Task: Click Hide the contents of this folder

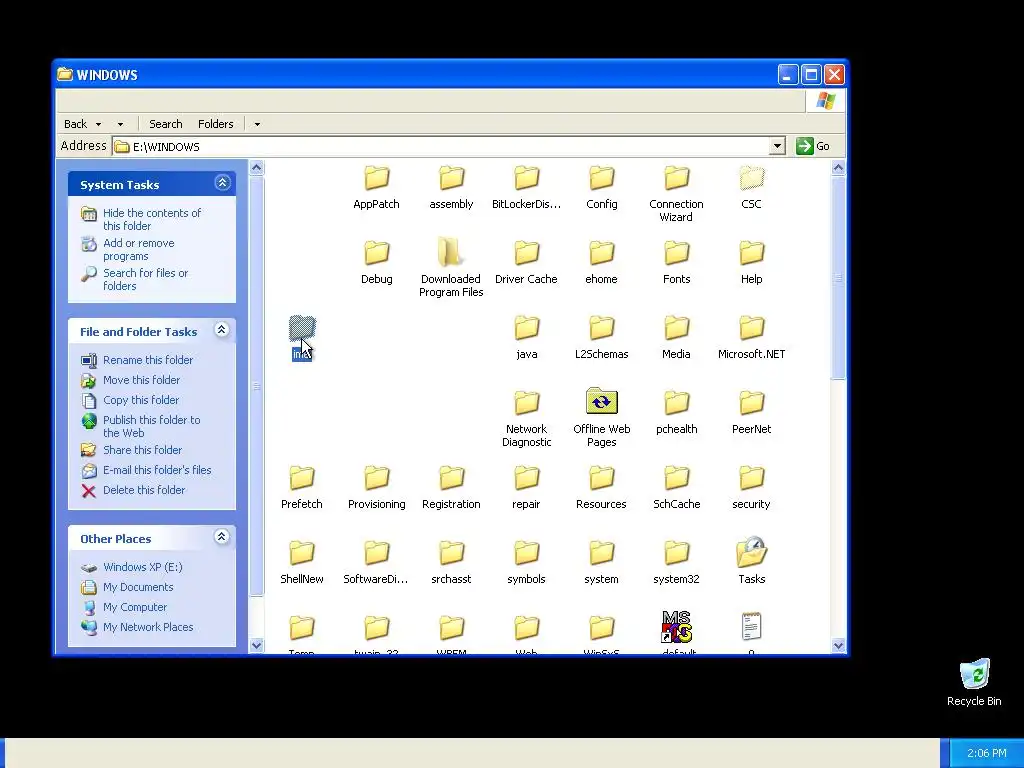Action: tap(152, 219)
